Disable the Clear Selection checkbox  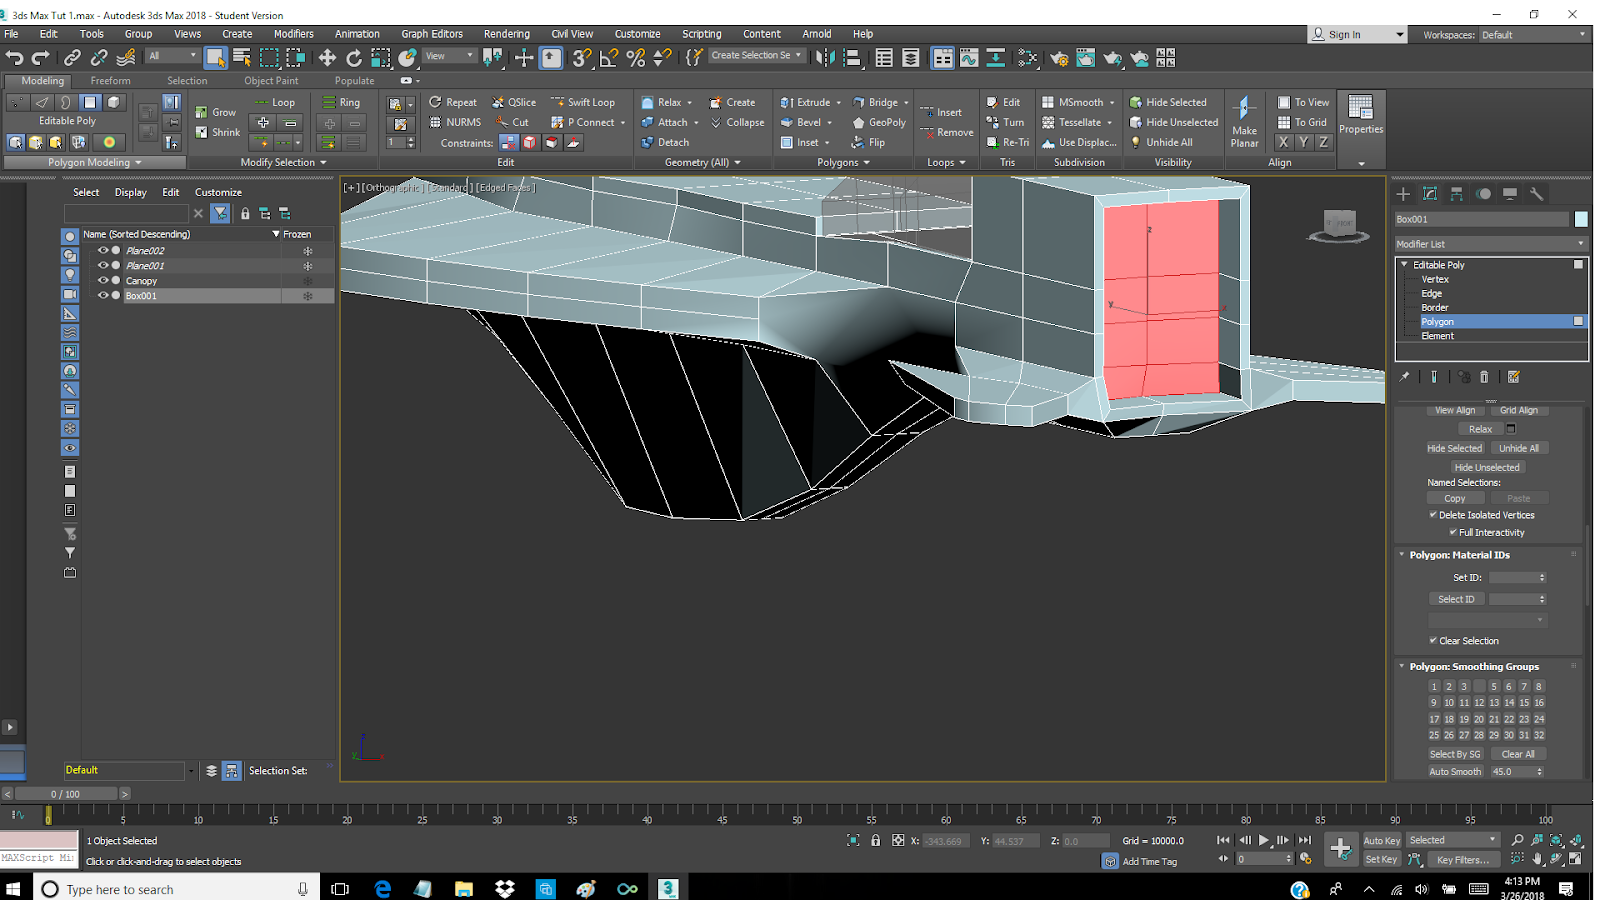[1434, 640]
